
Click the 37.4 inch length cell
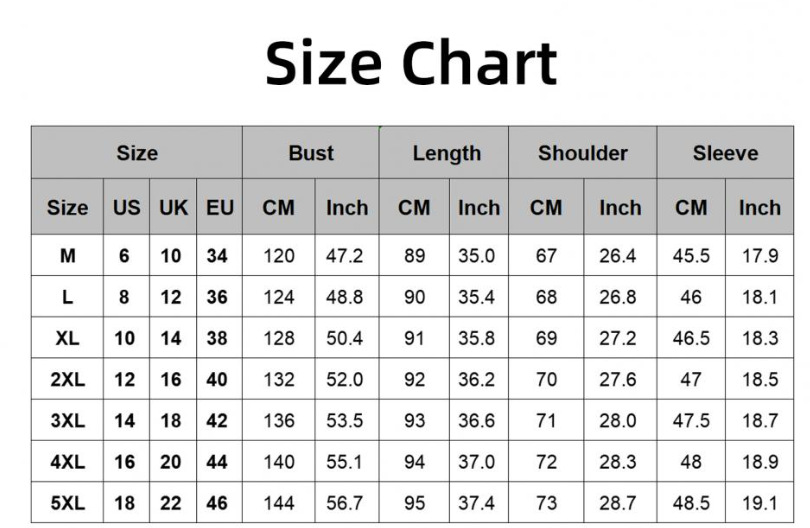(x=477, y=503)
